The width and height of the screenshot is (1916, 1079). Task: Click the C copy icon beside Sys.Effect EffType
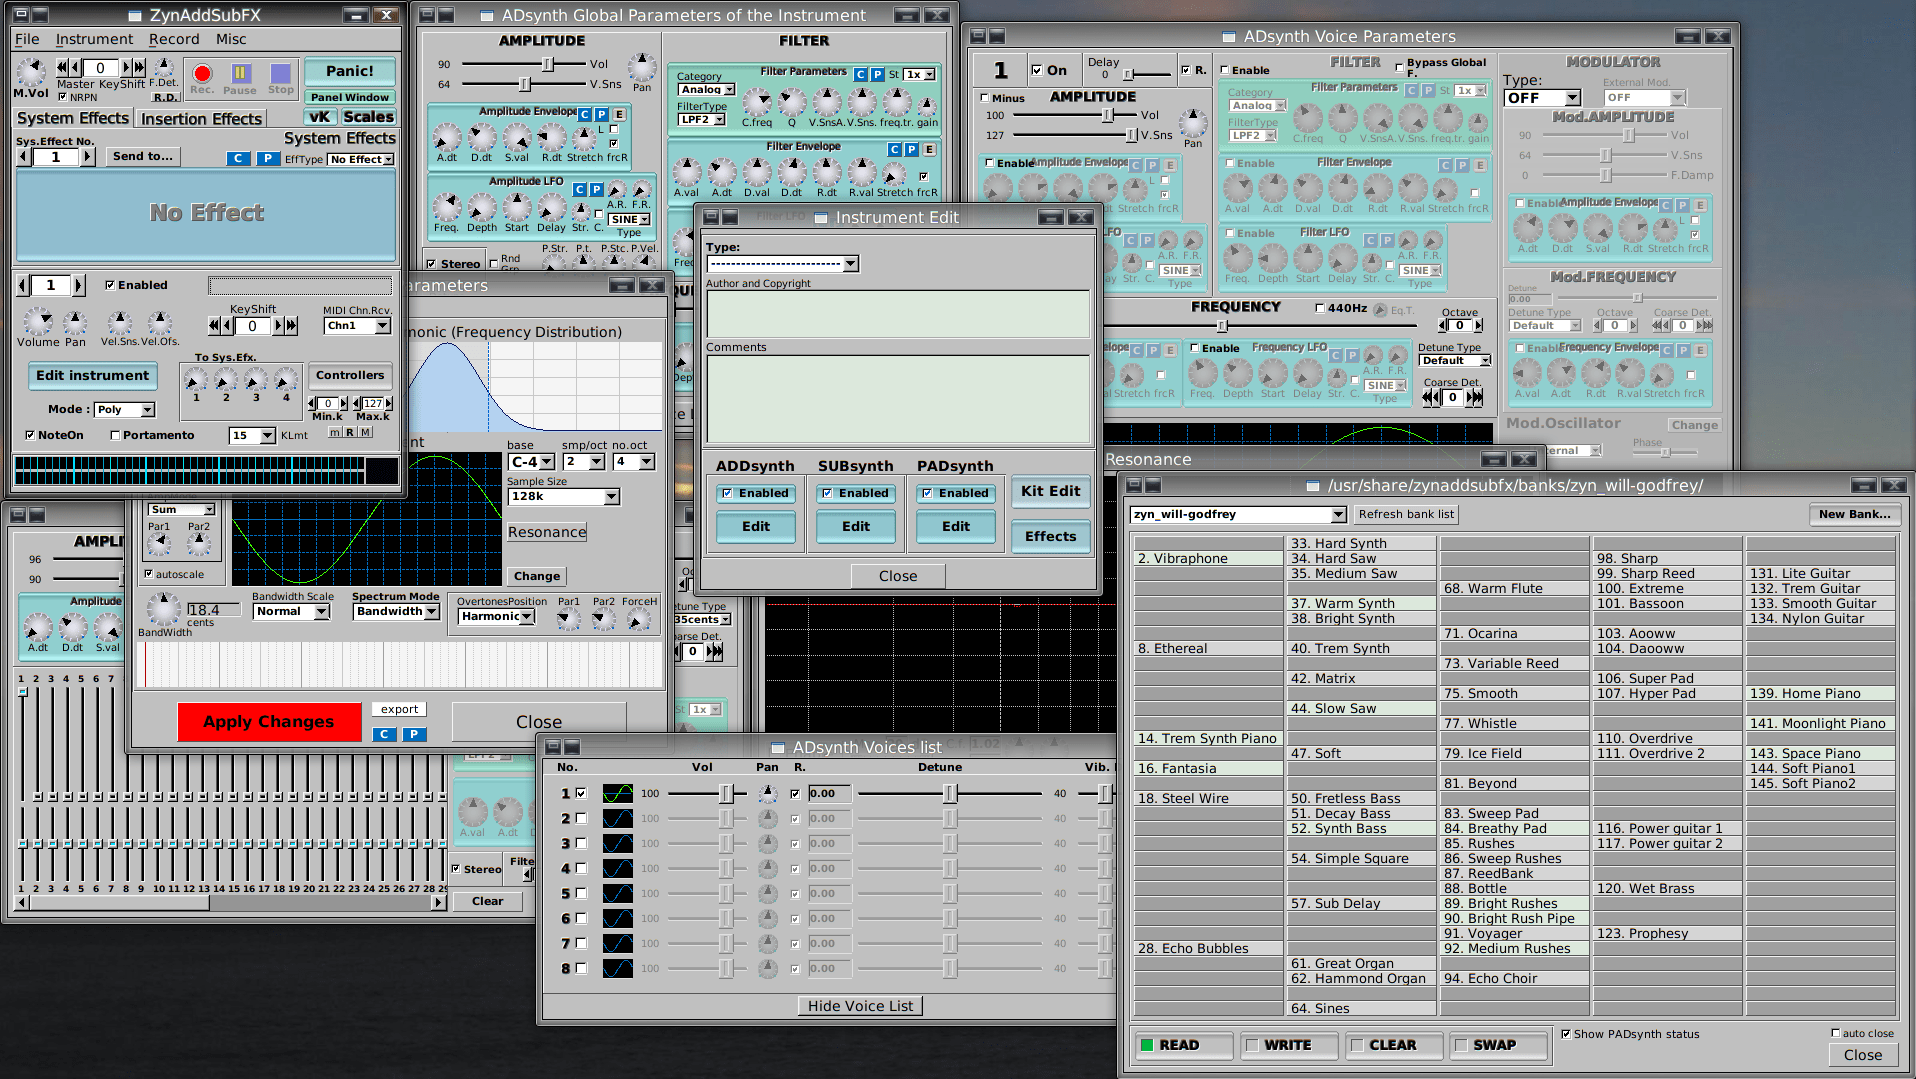(238, 158)
